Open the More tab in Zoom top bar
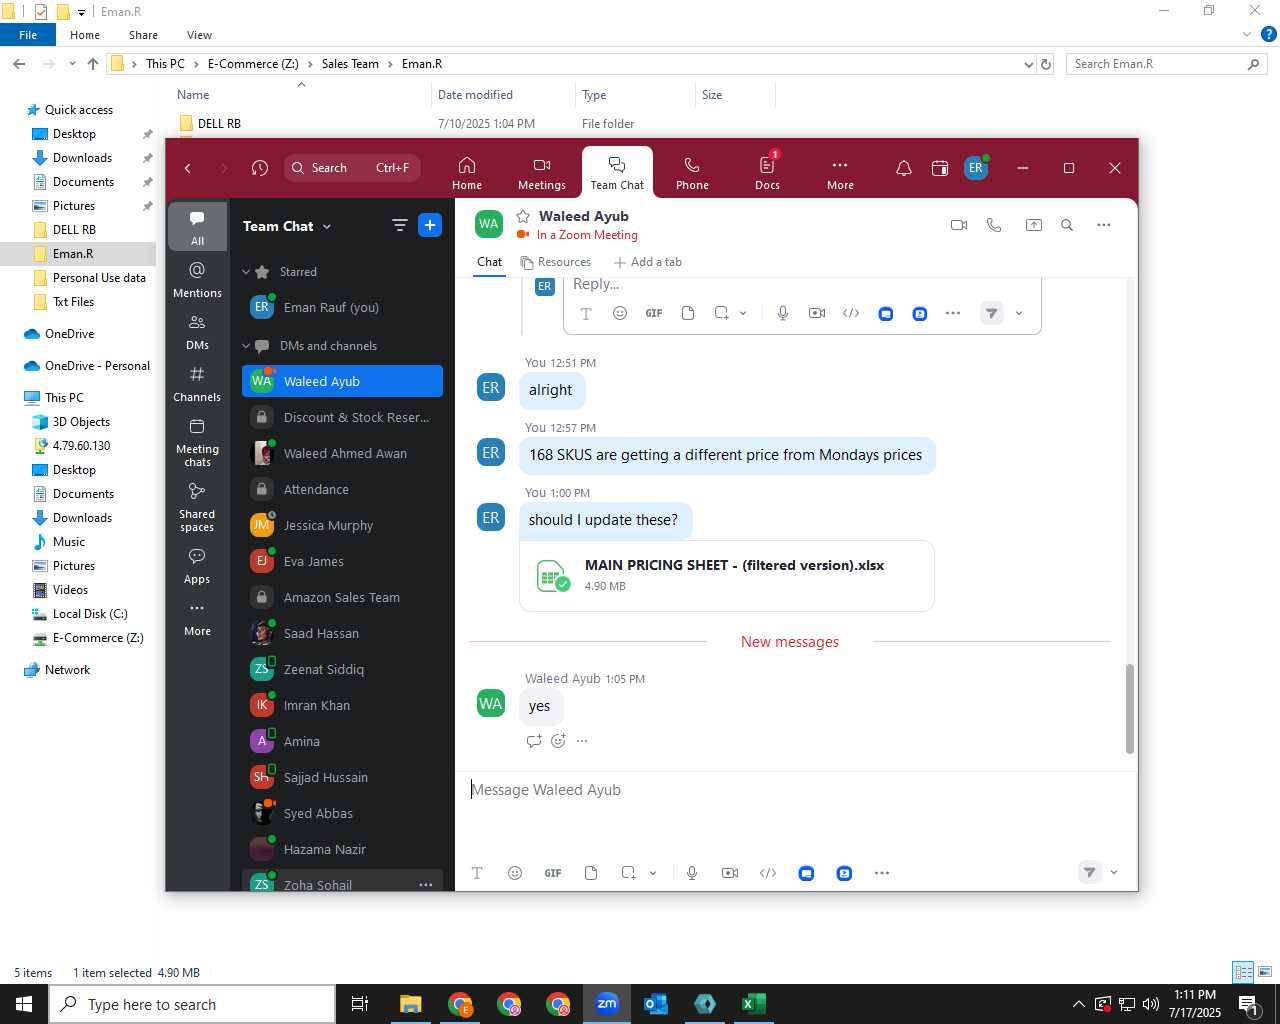The width and height of the screenshot is (1280, 1024). (840, 173)
